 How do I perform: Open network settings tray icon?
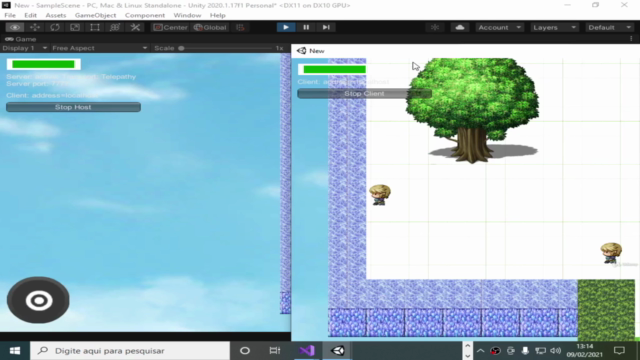540,351
